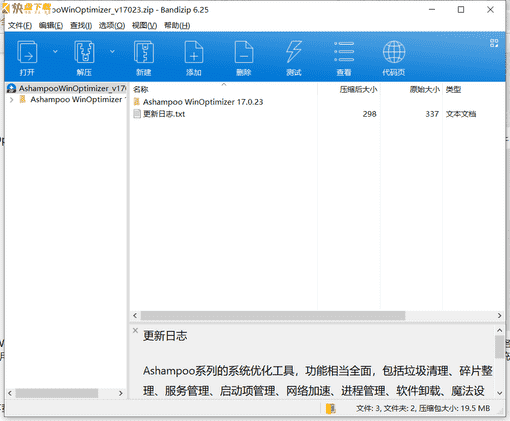Click the left tree horizontal scrollbar thumb
This screenshot has height=421, width=510.
57,393
